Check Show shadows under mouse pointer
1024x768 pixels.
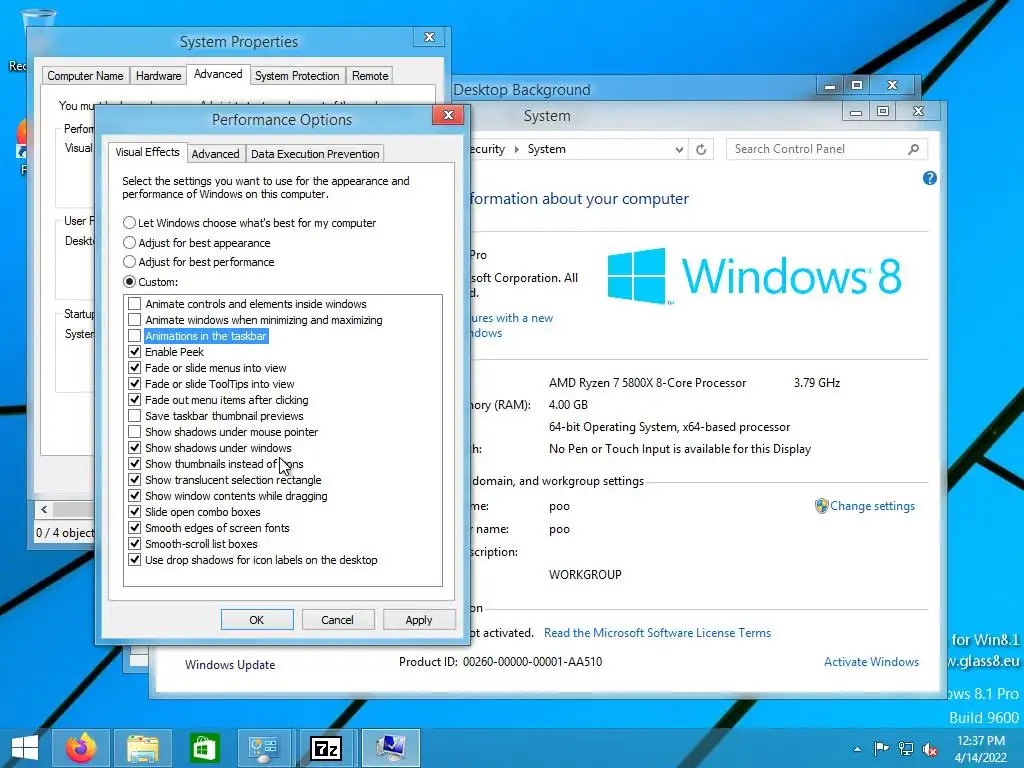(135, 432)
